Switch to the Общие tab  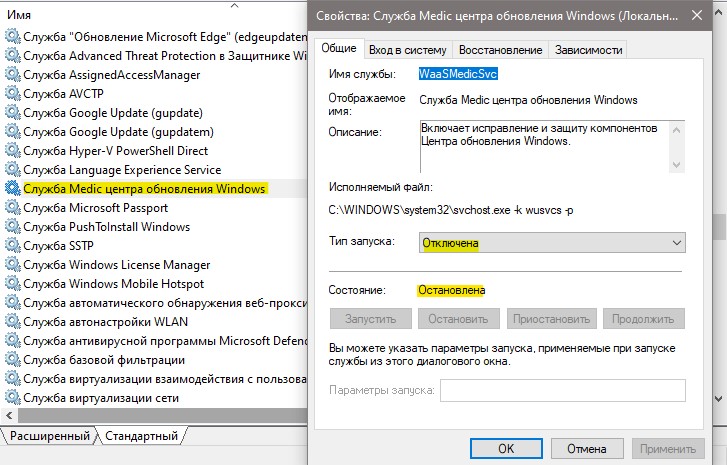click(x=339, y=48)
